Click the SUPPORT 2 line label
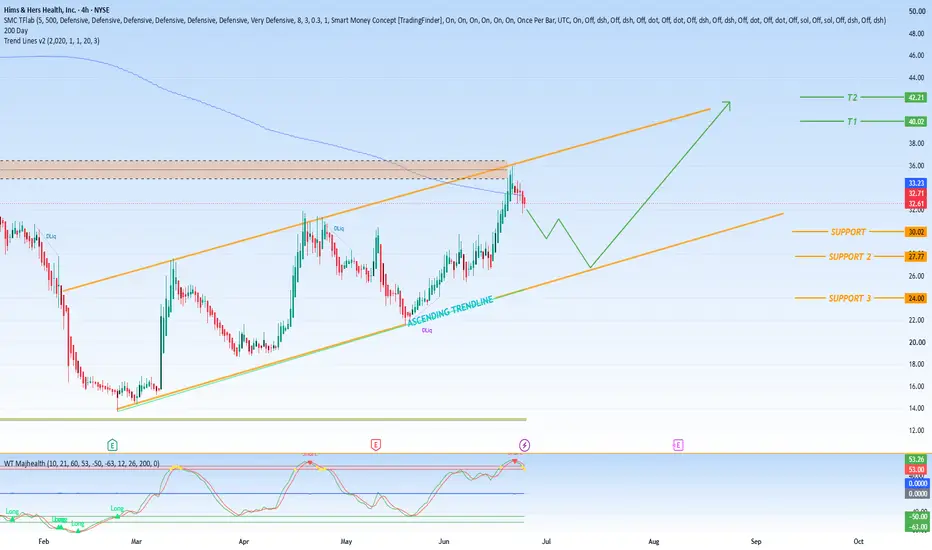932x550 pixels. [x=849, y=256]
